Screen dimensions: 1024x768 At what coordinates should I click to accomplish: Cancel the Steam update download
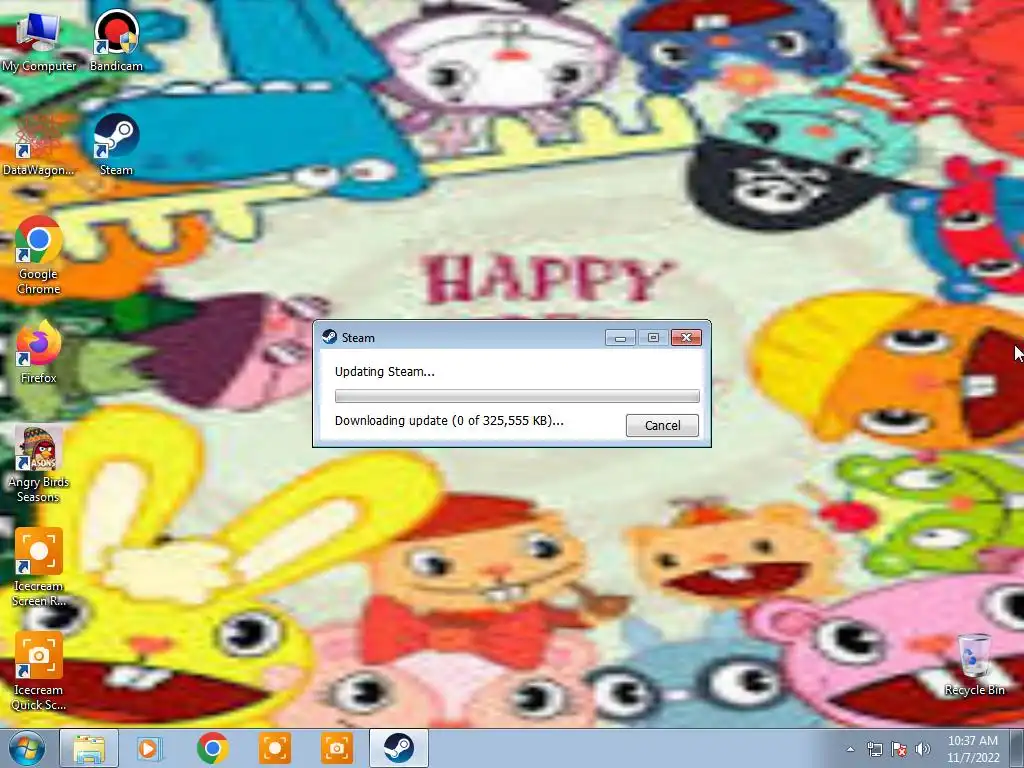(x=662, y=425)
